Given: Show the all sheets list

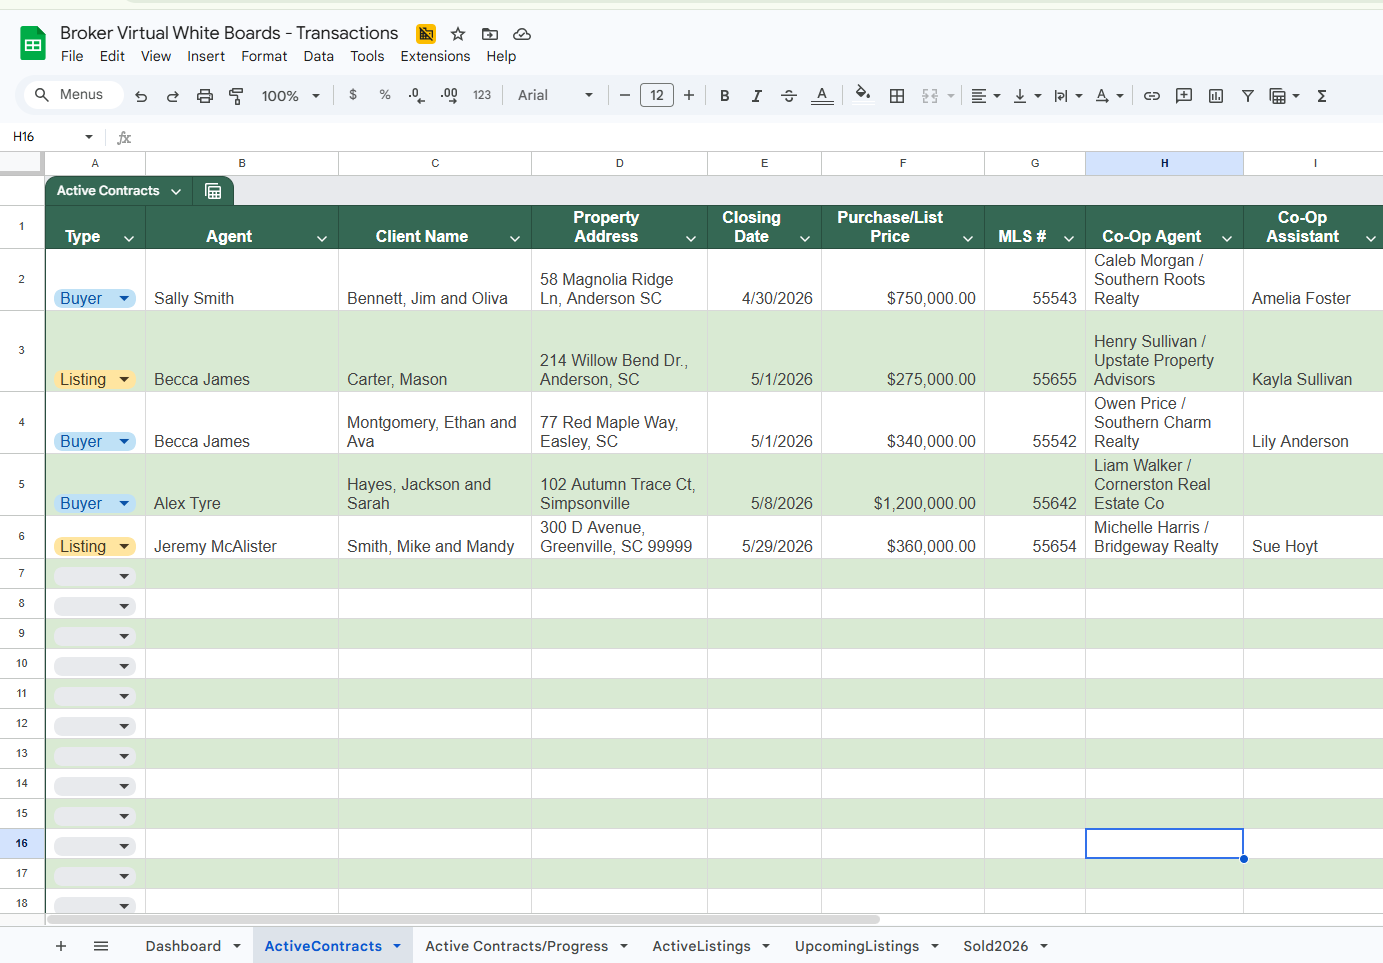Looking at the screenshot, I should click(x=101, y=946).
